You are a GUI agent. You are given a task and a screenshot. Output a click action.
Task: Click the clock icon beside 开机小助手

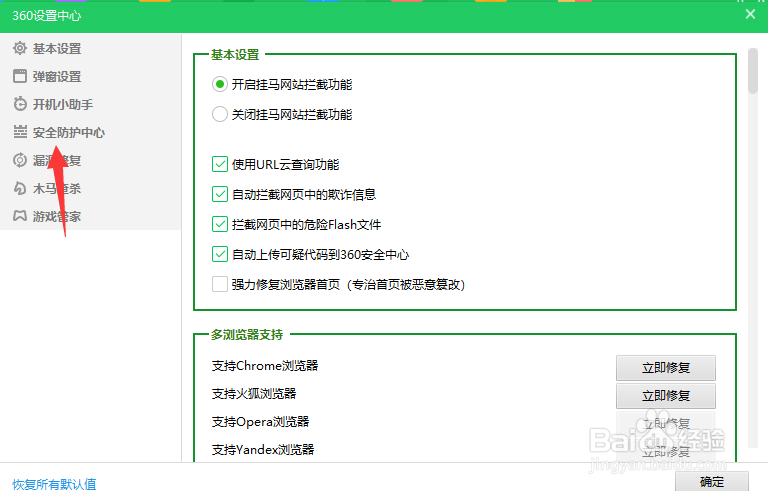20,104
